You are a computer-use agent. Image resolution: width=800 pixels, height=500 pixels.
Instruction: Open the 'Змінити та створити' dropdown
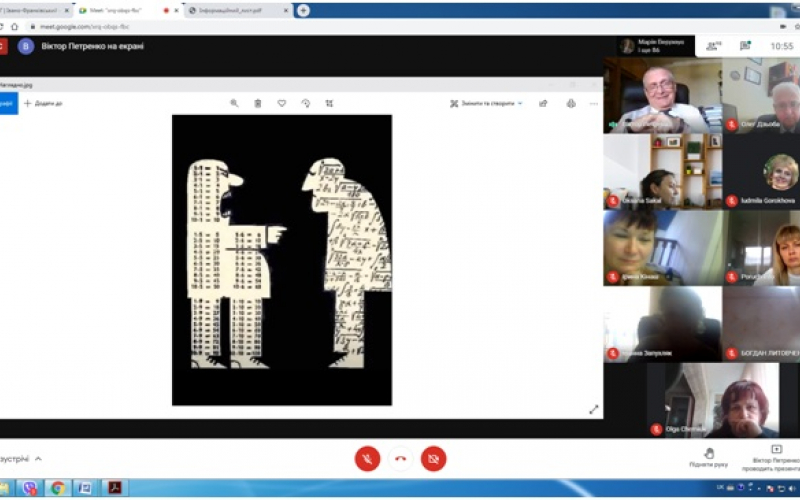pyautogui.click(x=486, y=104)
